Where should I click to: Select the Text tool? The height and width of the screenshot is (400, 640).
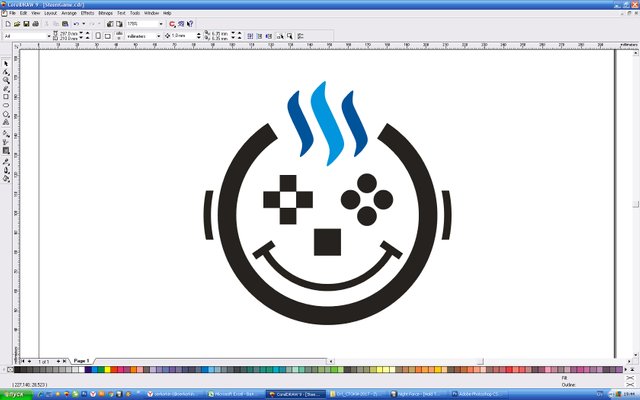point(6,122)
